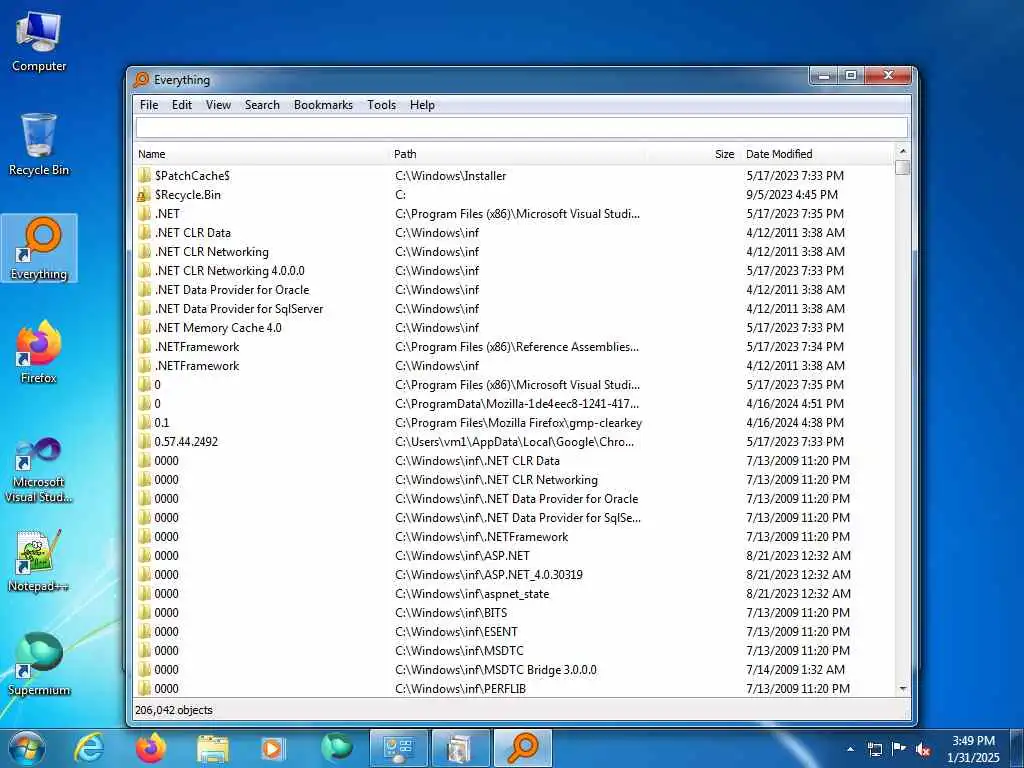Viewport: 1024px width, 768px height.
Task: Select .NETFramework in Reference Assemblies path
Action: [515, 347]
